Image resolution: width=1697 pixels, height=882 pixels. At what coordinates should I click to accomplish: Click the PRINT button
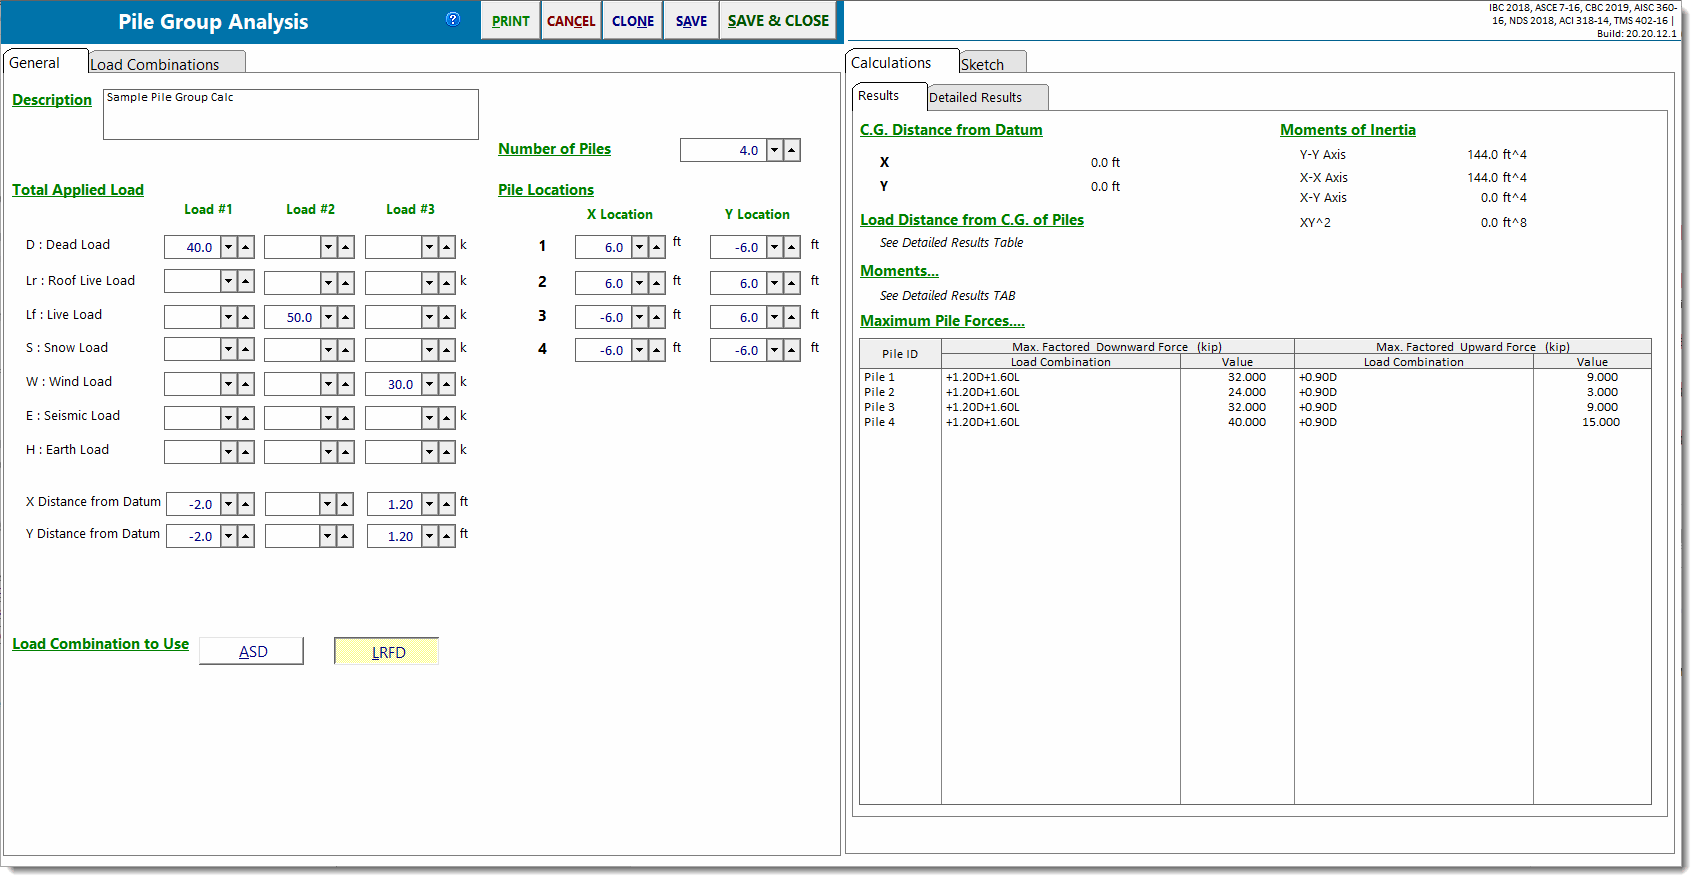510,21
